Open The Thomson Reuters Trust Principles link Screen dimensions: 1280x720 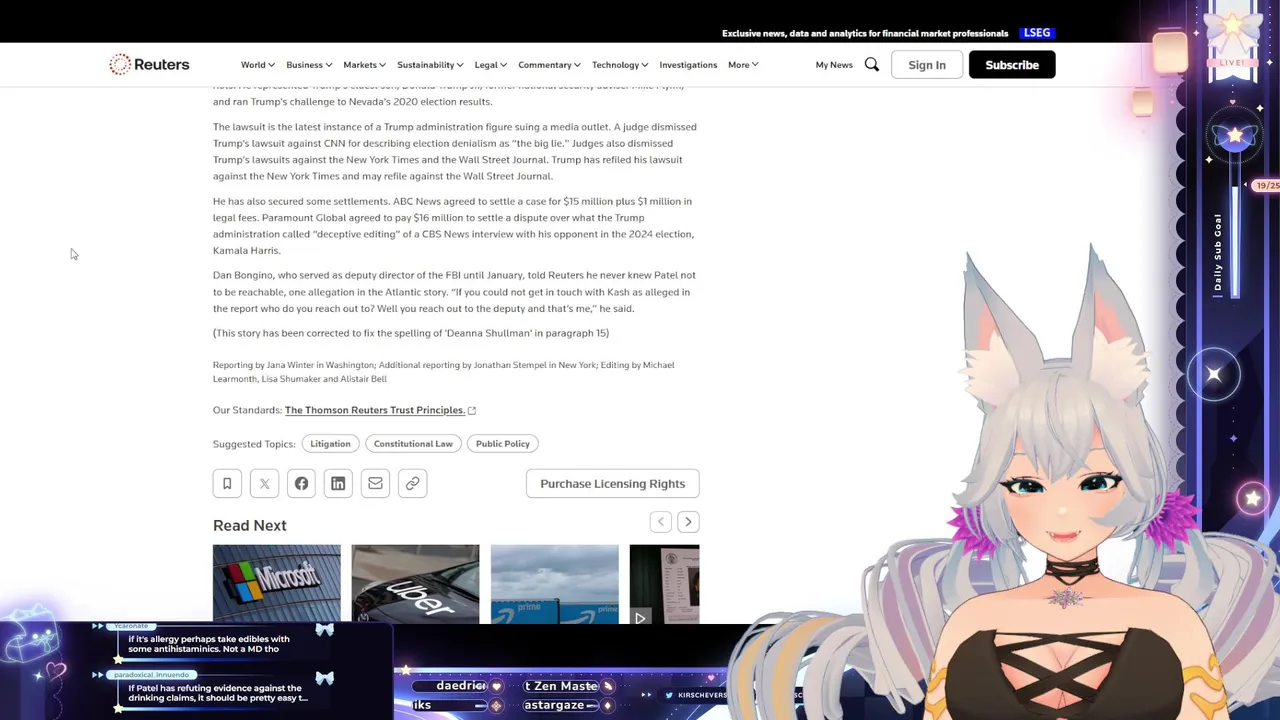pyautogui.click(x=375, y=410)
